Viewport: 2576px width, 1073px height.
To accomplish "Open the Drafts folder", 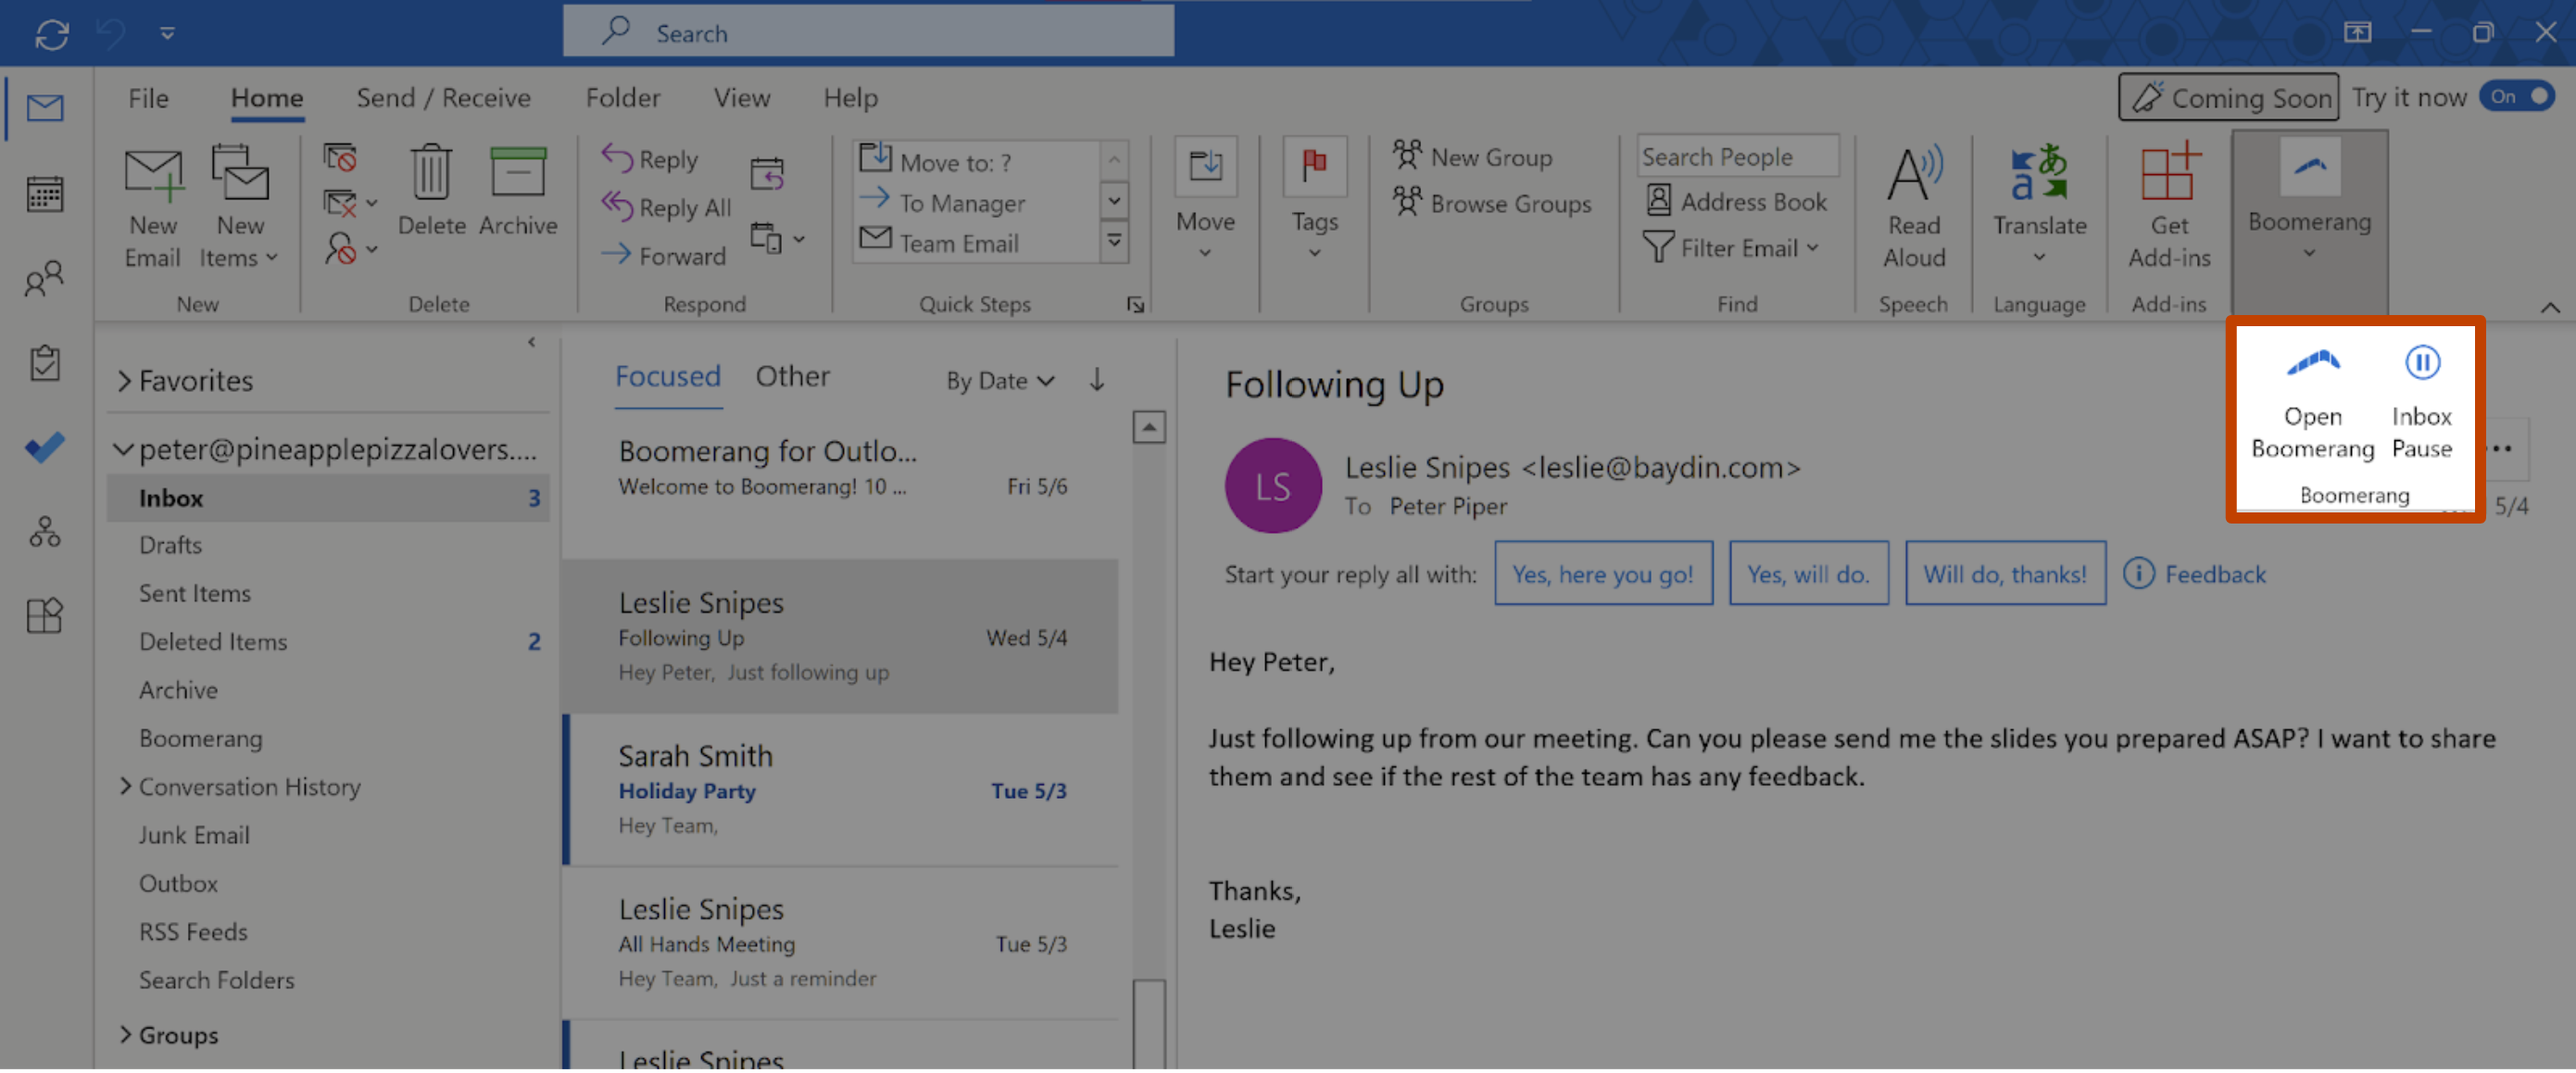I will coord(328,545).
